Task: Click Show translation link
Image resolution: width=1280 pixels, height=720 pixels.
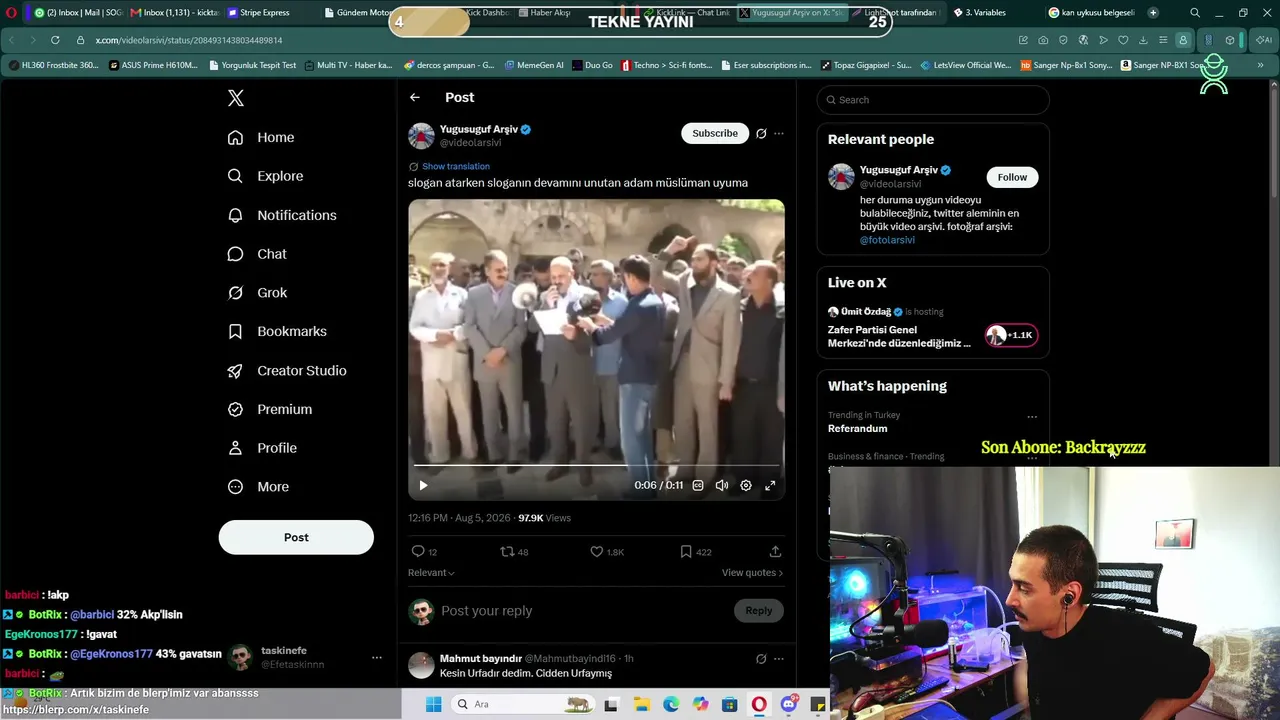Action: 456,166
